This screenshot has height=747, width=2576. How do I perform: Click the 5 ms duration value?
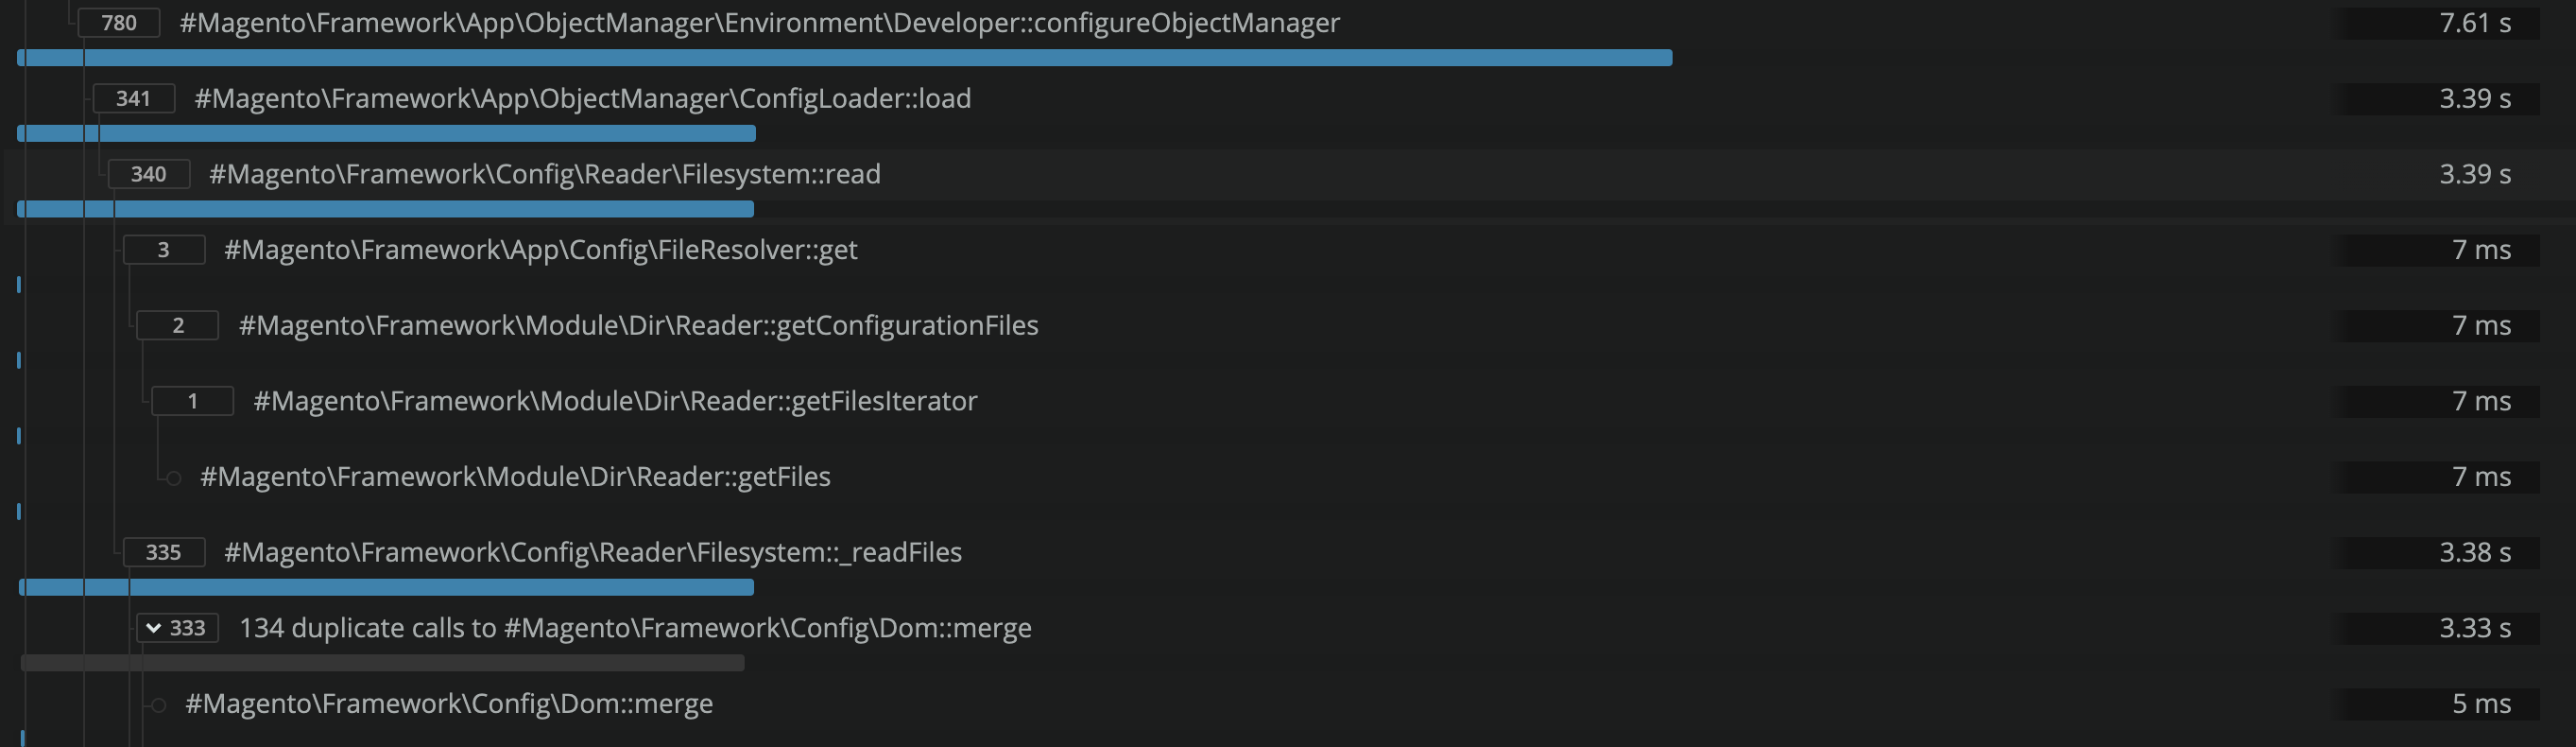pos(2481,704)
